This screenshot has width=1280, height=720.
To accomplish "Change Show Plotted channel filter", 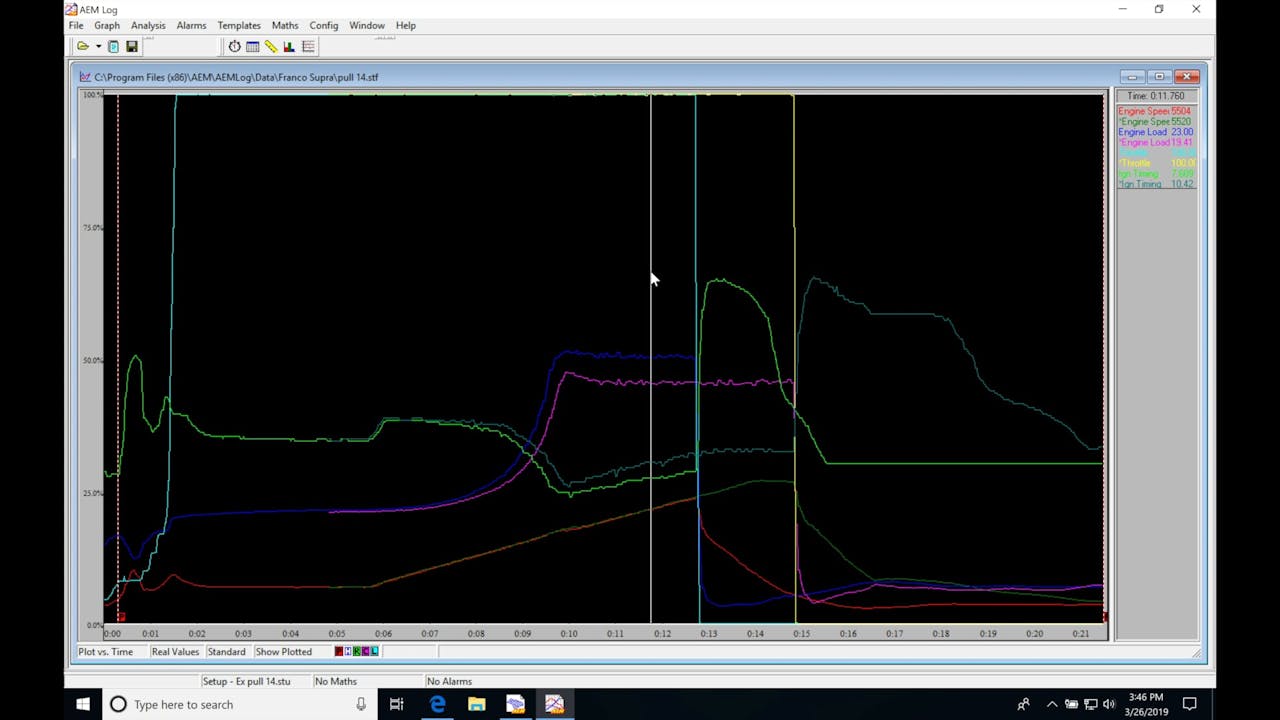I will [x=284, y=651].
